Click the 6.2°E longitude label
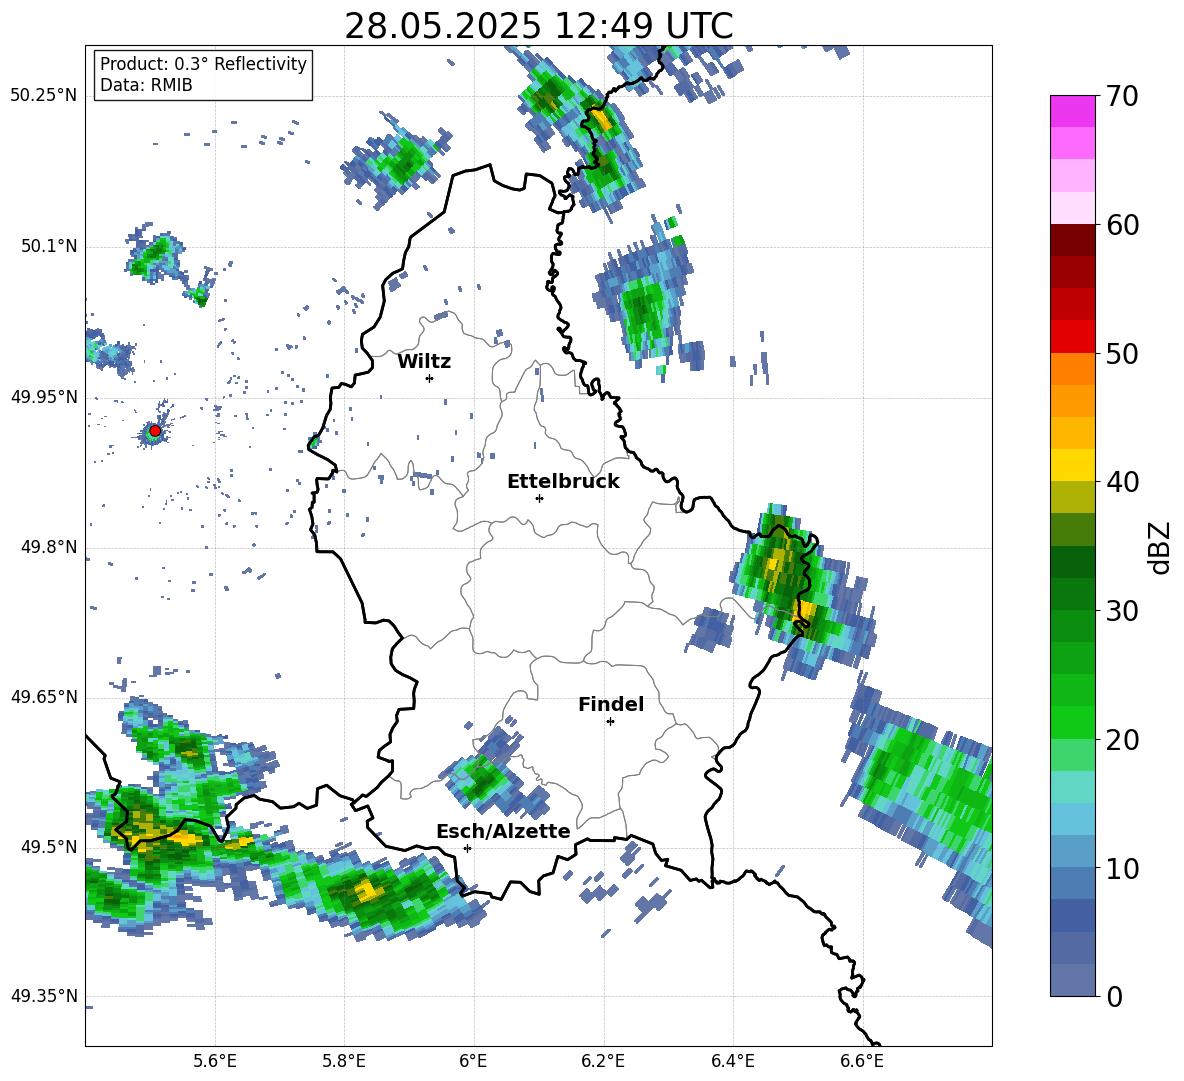The image size is (1184, 1081). pos(603,1061)
